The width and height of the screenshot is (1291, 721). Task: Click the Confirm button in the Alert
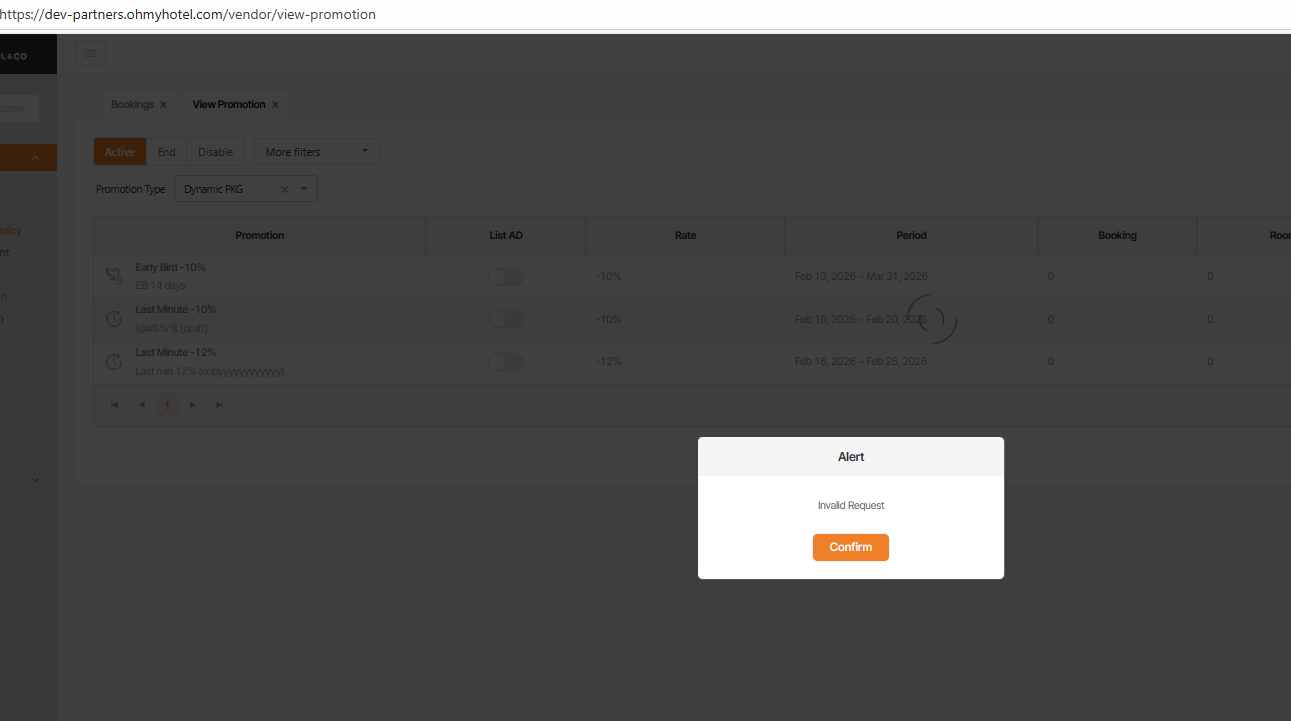850,547
